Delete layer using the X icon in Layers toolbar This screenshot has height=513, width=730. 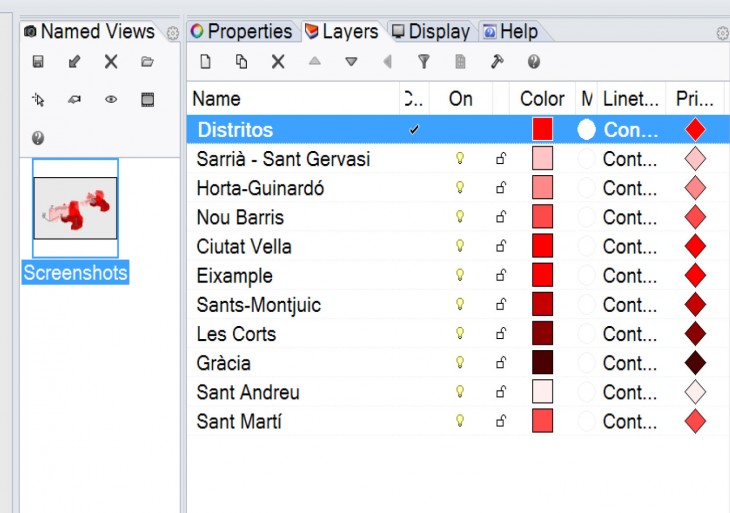click(x=278, y=62)
